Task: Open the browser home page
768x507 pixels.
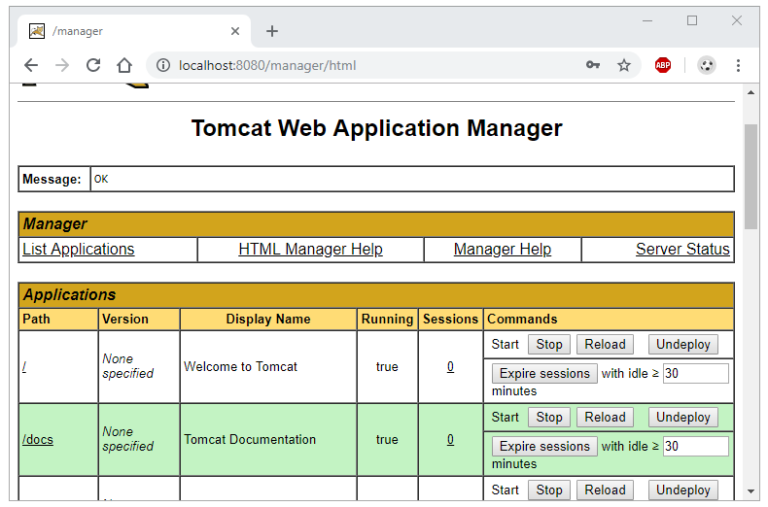Action: click(124, 65)
